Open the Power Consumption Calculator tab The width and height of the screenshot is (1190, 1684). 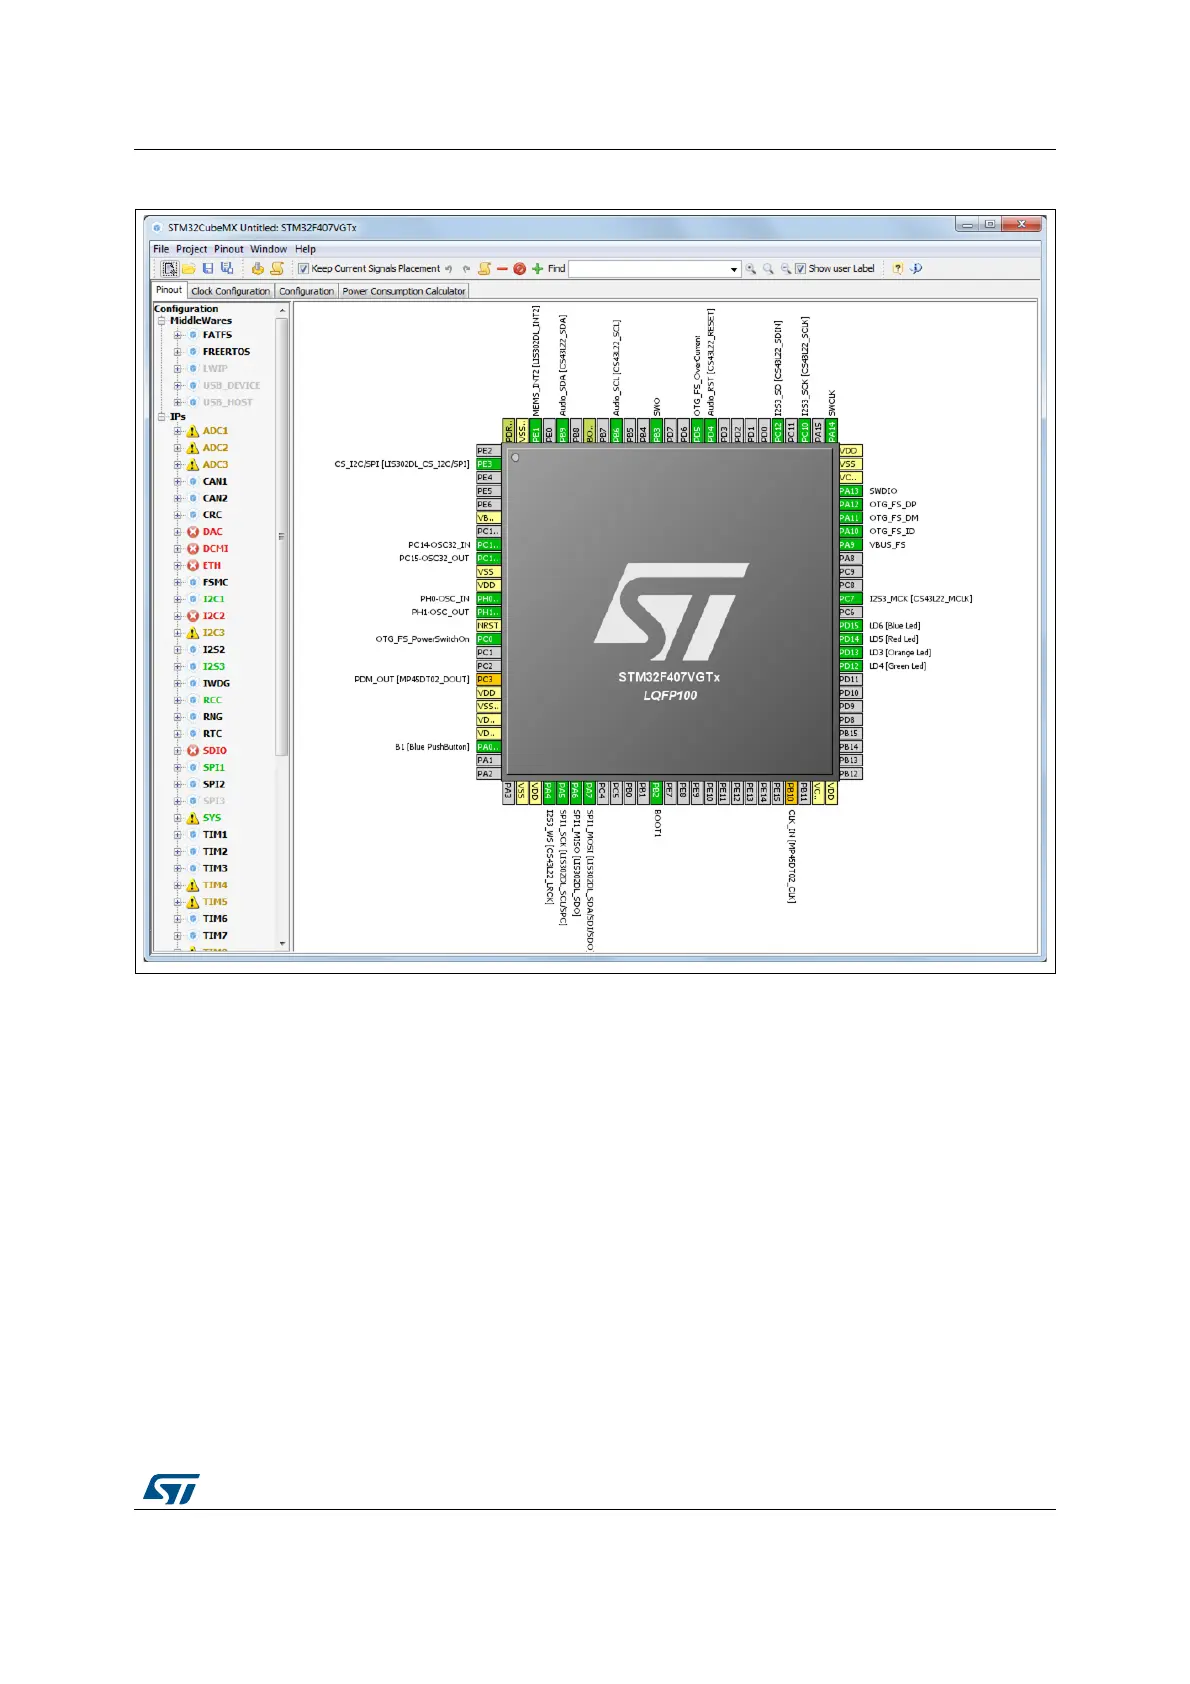pyautogui.click(x=404, y=291)
